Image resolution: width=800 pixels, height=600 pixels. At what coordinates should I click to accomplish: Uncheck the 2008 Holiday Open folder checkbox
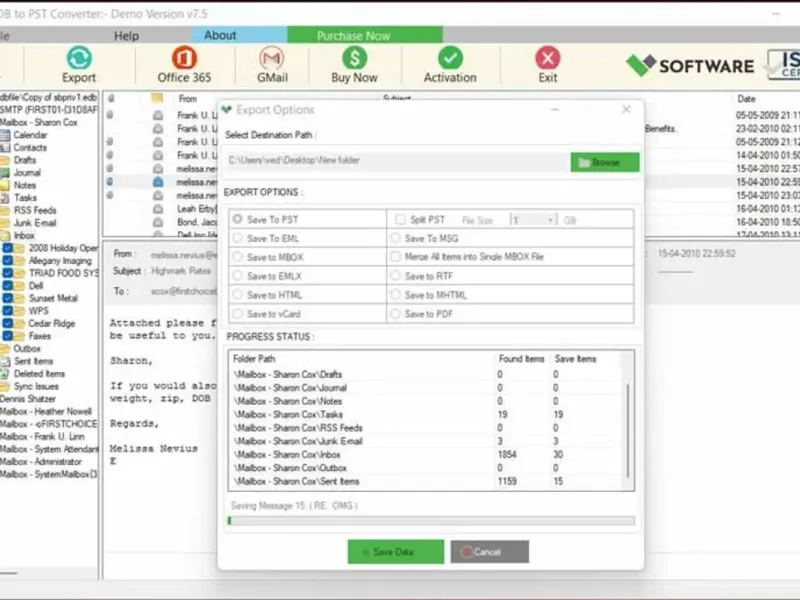[8, 248]
